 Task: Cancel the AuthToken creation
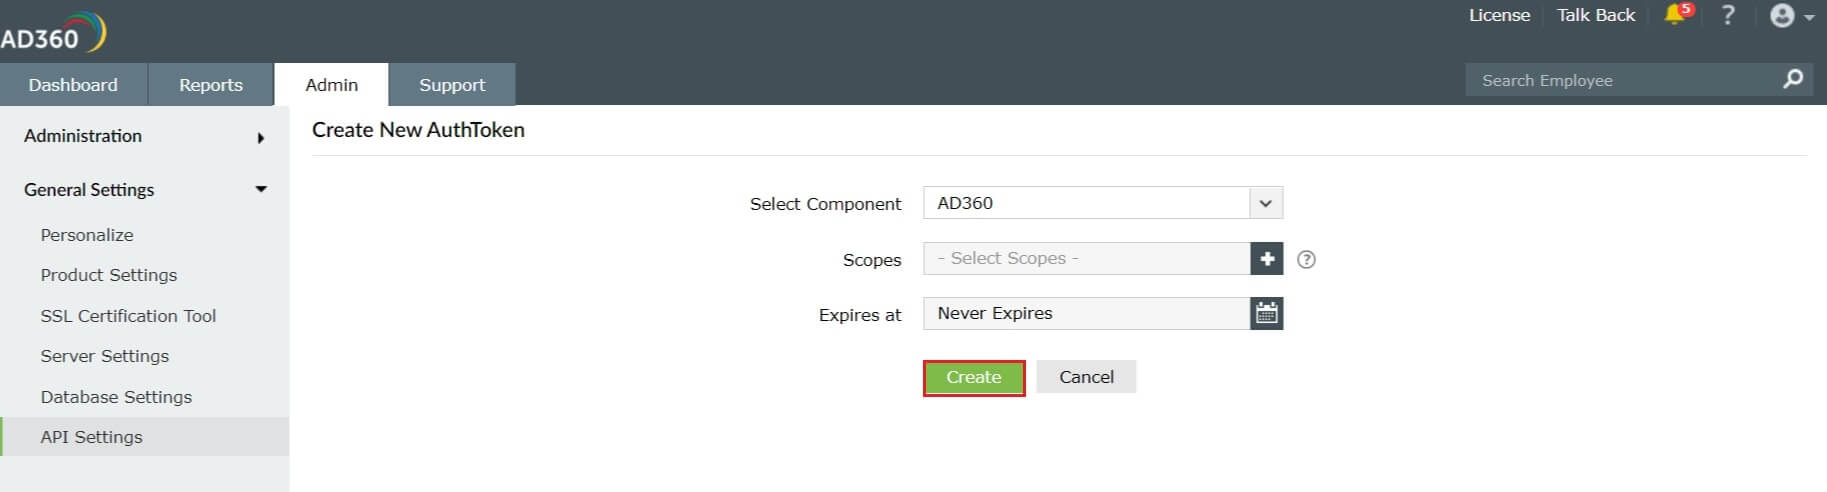point(1086,378)
